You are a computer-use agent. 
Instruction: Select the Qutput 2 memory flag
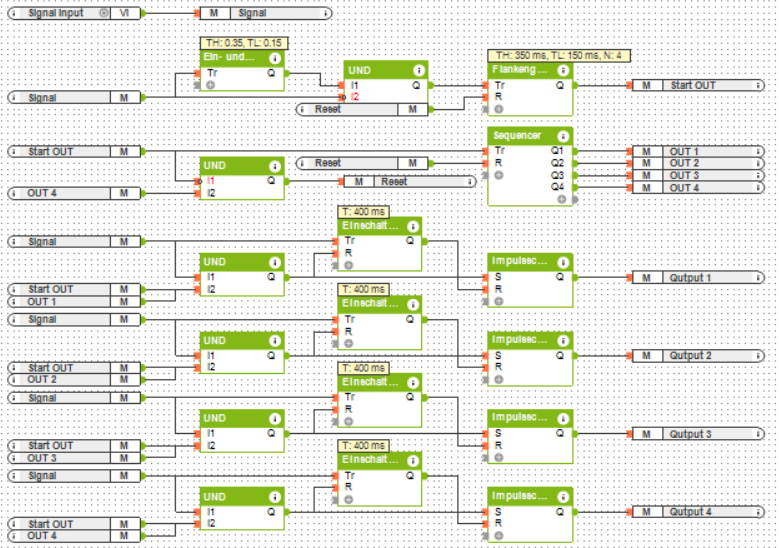pos(698,356)
